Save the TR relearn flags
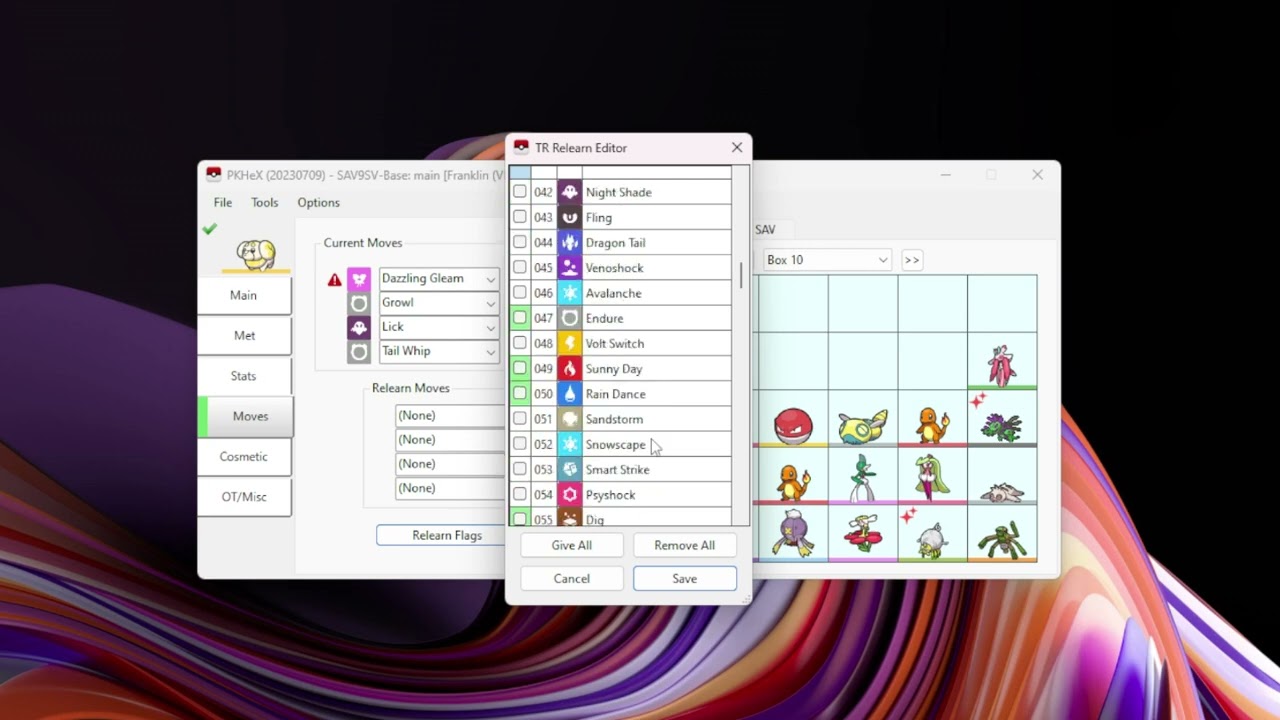The image size is (1280, 720). 685,578
